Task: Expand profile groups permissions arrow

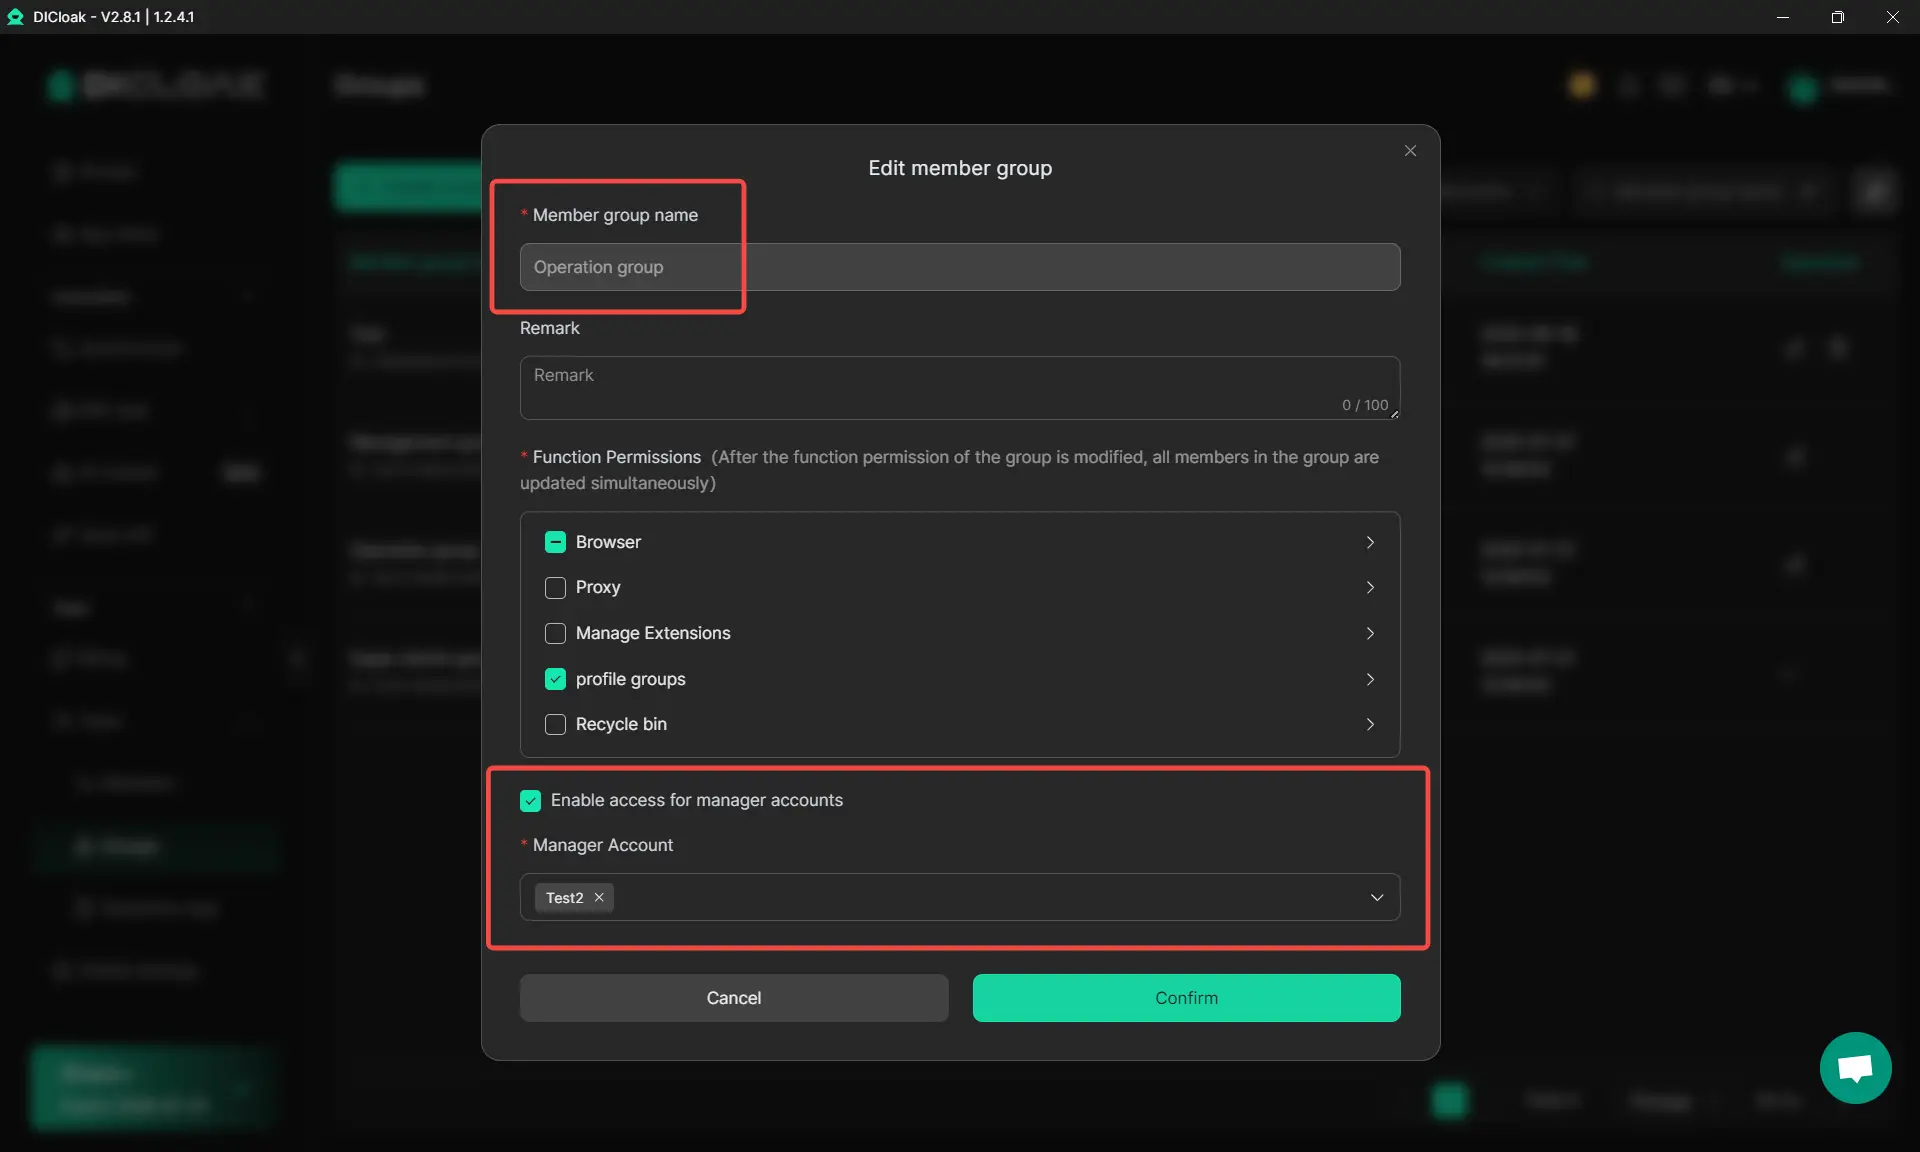Action: point(1370,679)
